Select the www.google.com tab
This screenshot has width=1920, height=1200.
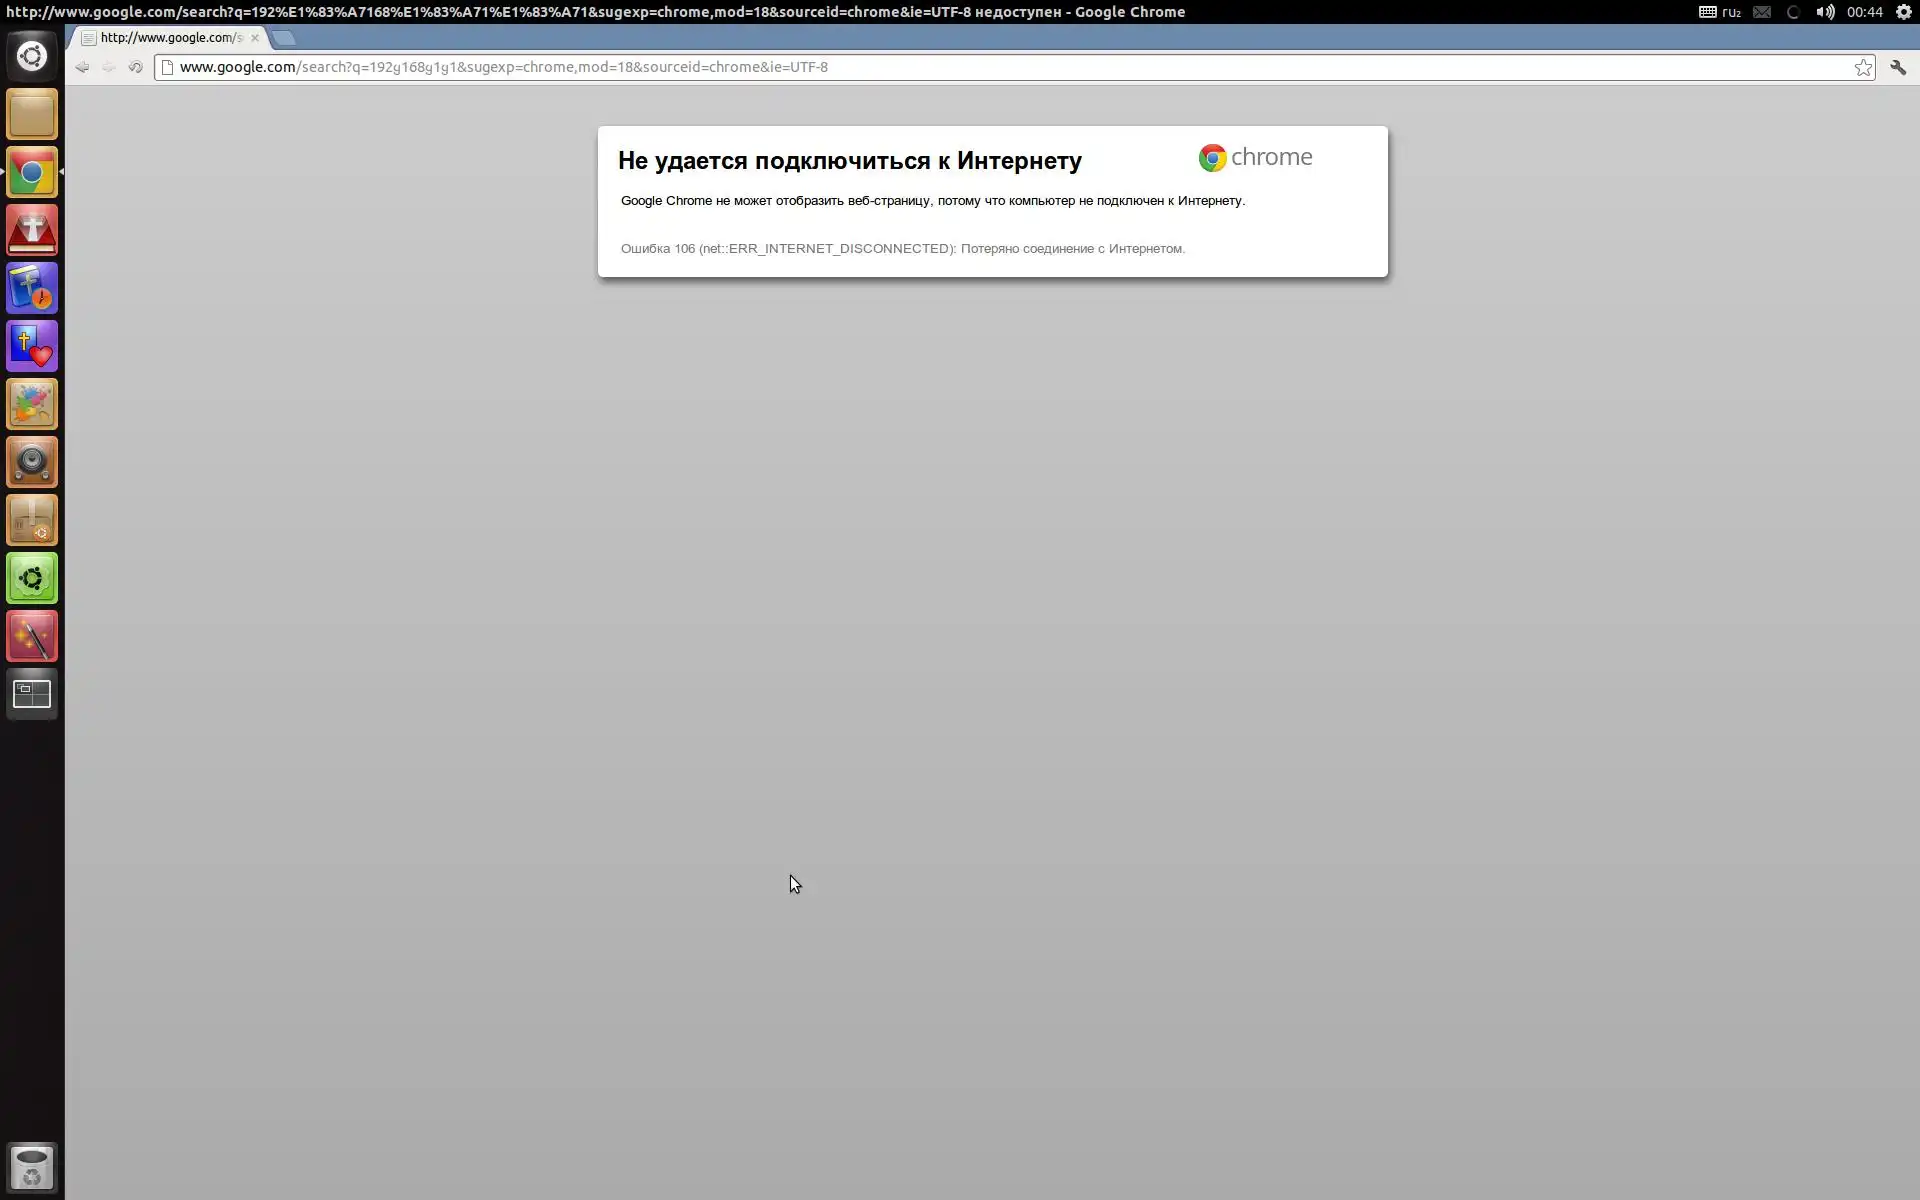tap(170, 38)
